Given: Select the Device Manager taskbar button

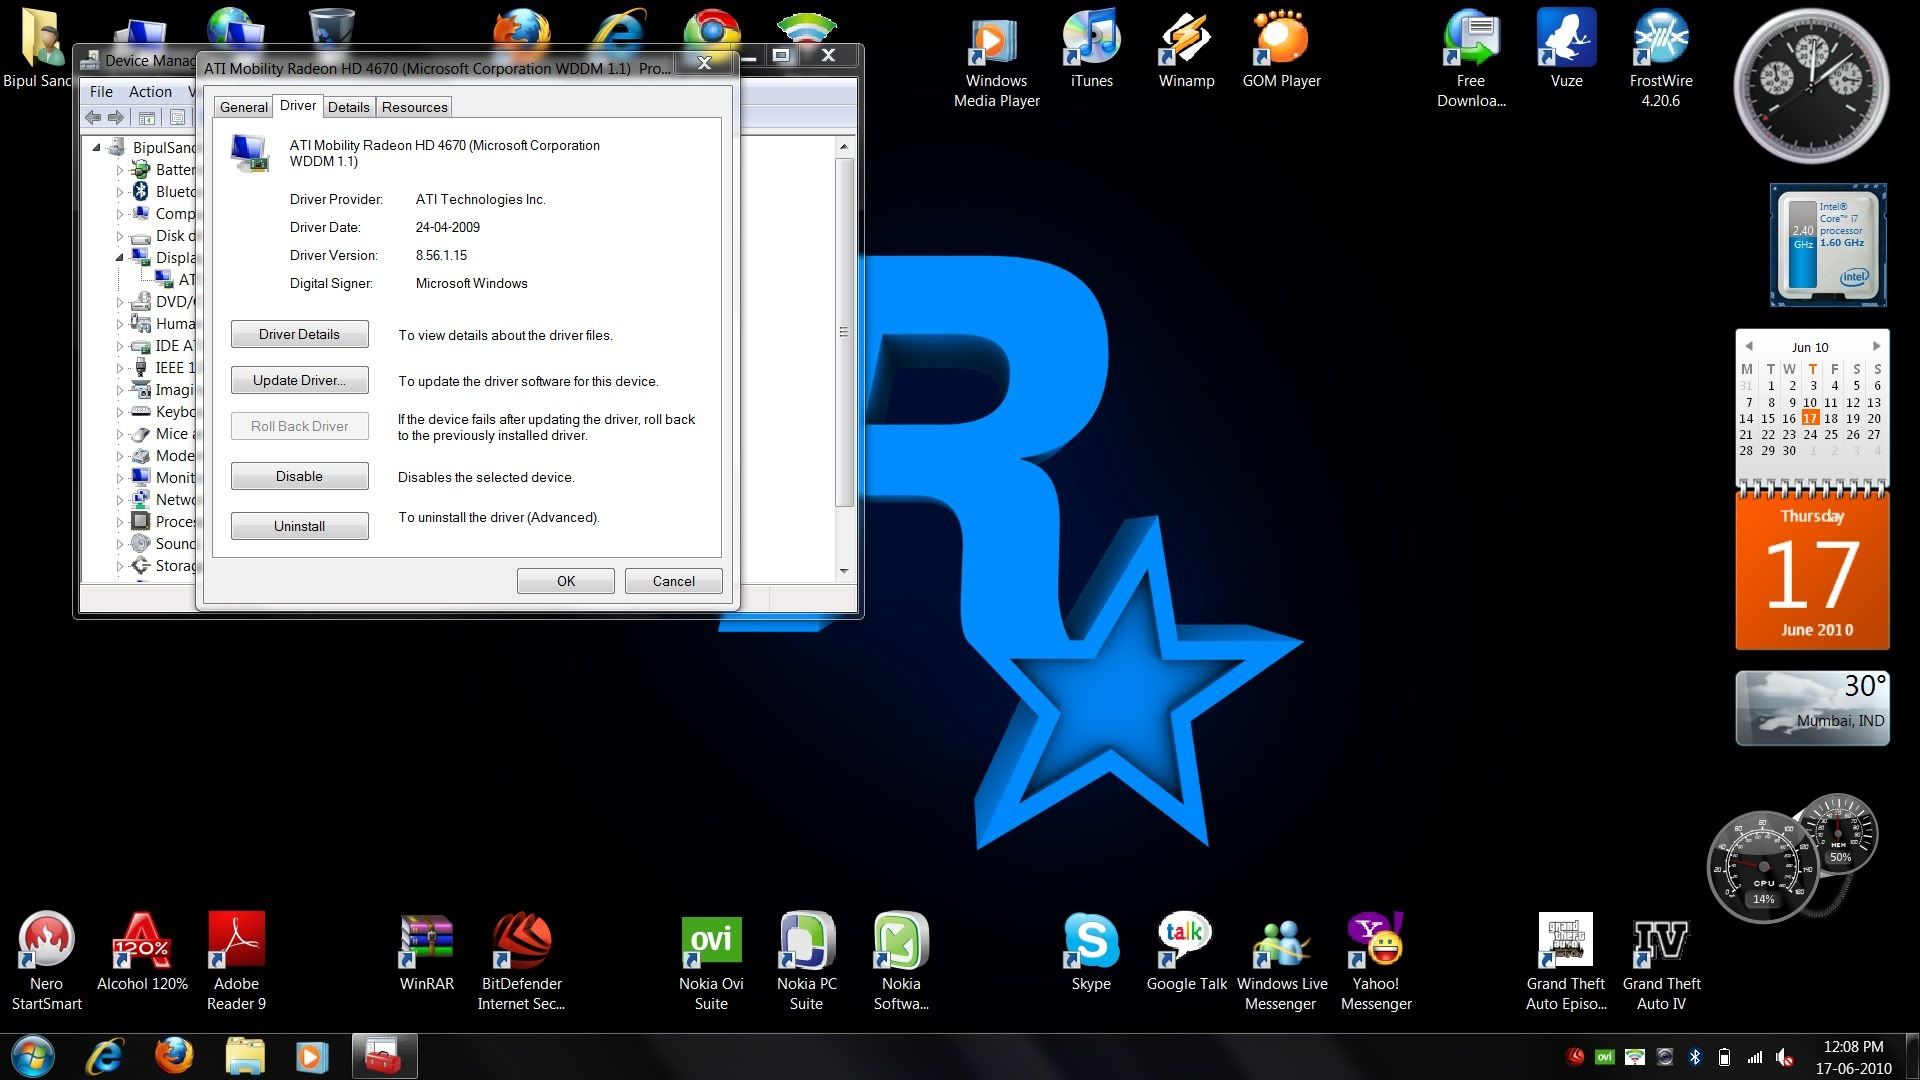Looking at the screenshot, I should pos(384,1057).
